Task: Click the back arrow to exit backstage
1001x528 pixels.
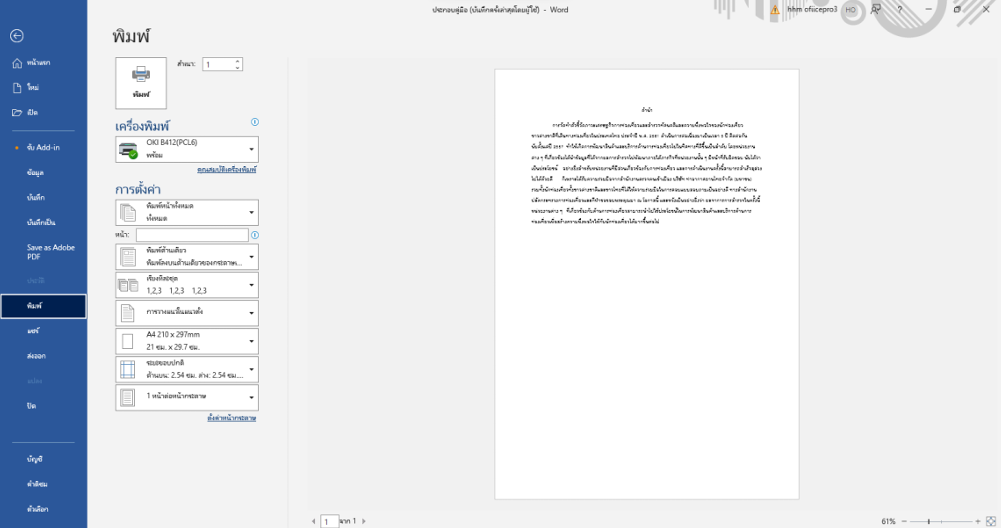Action: (17, 36)
